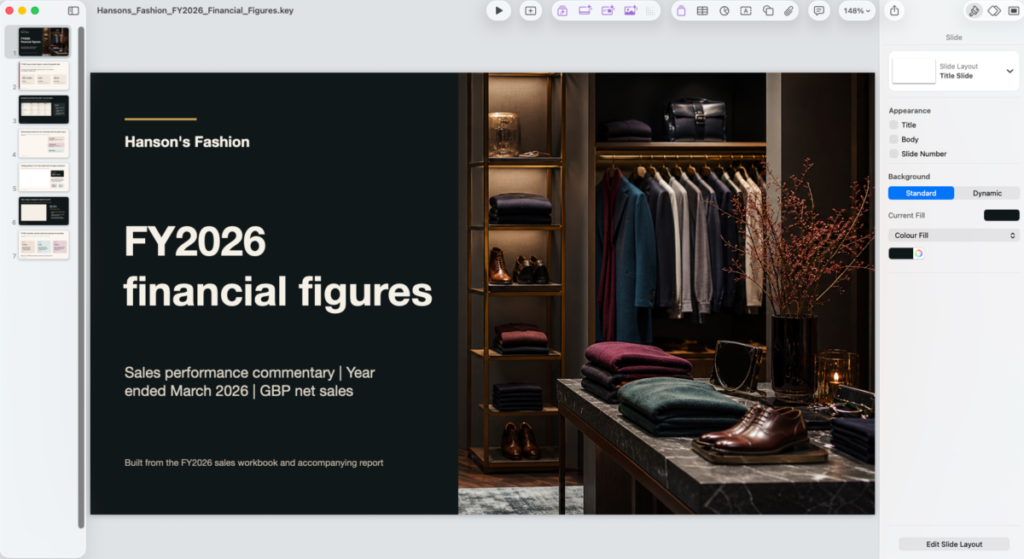
Task: Click the slide layout preview thumbnail in inspector
Action: [x=914, y=71]
